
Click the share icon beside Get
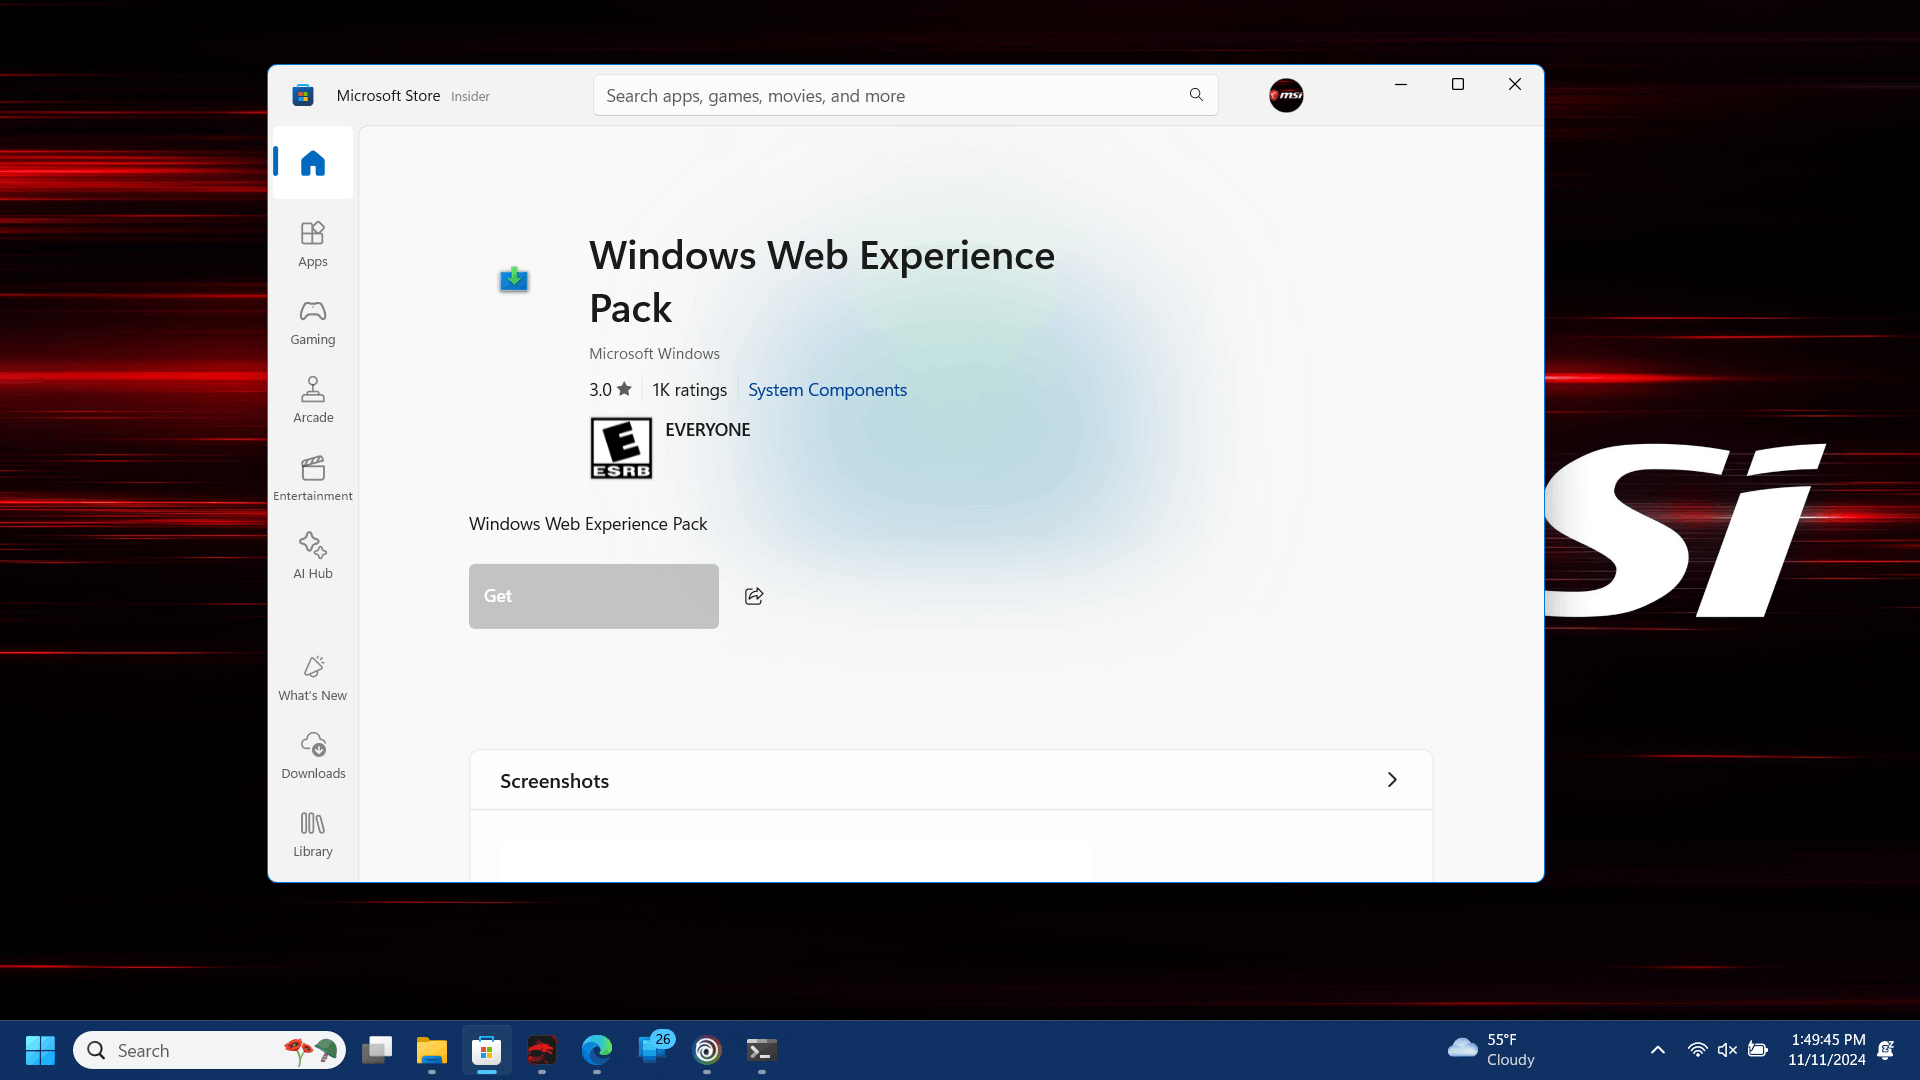pos(754,596)
